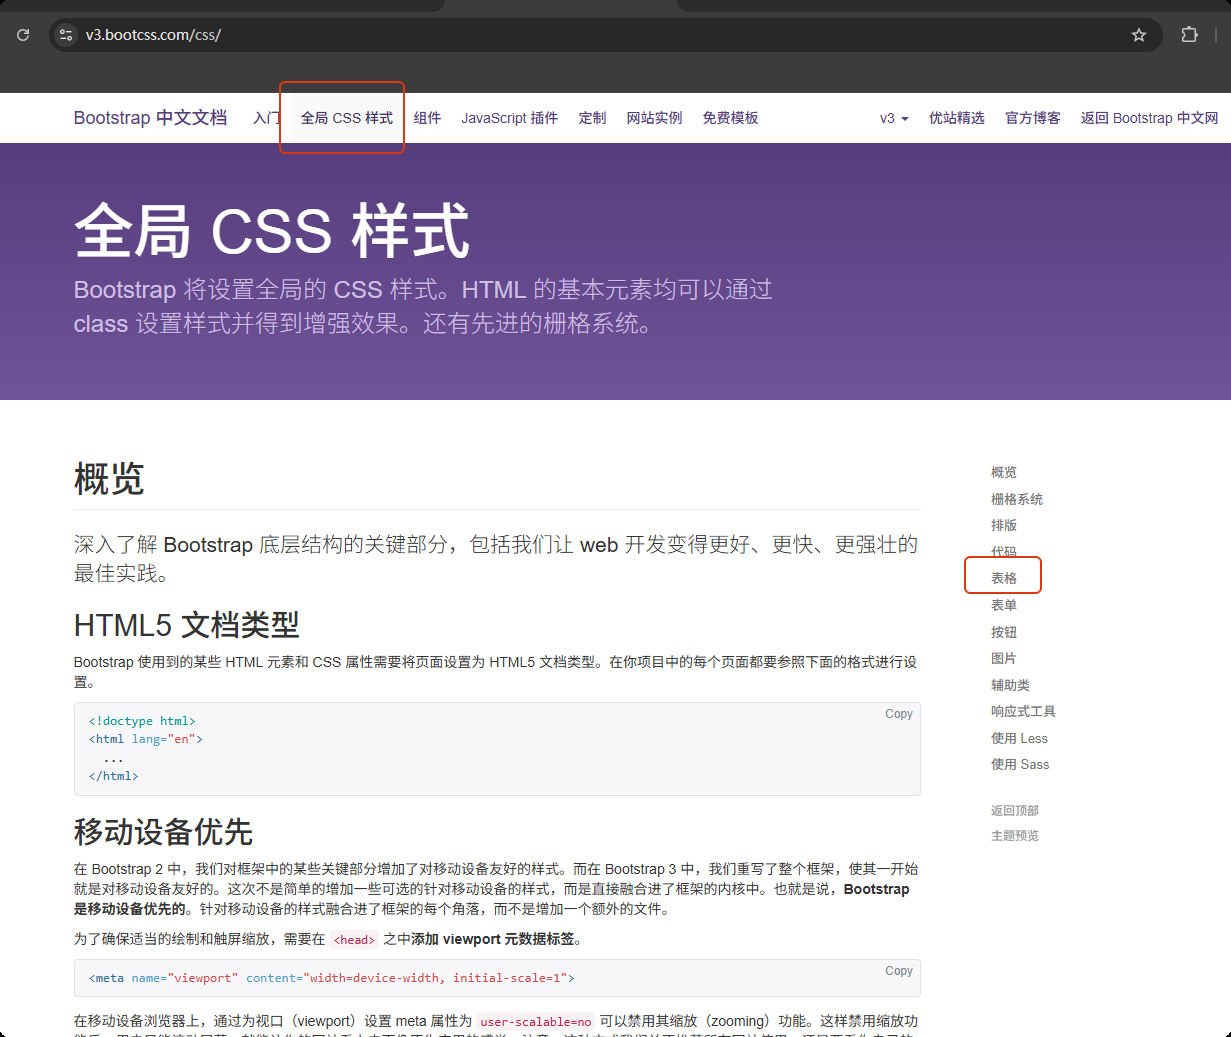Select the 定制 nav item
The image size is (1231, 1037).
pyautogui.click(x=592, y=118)
